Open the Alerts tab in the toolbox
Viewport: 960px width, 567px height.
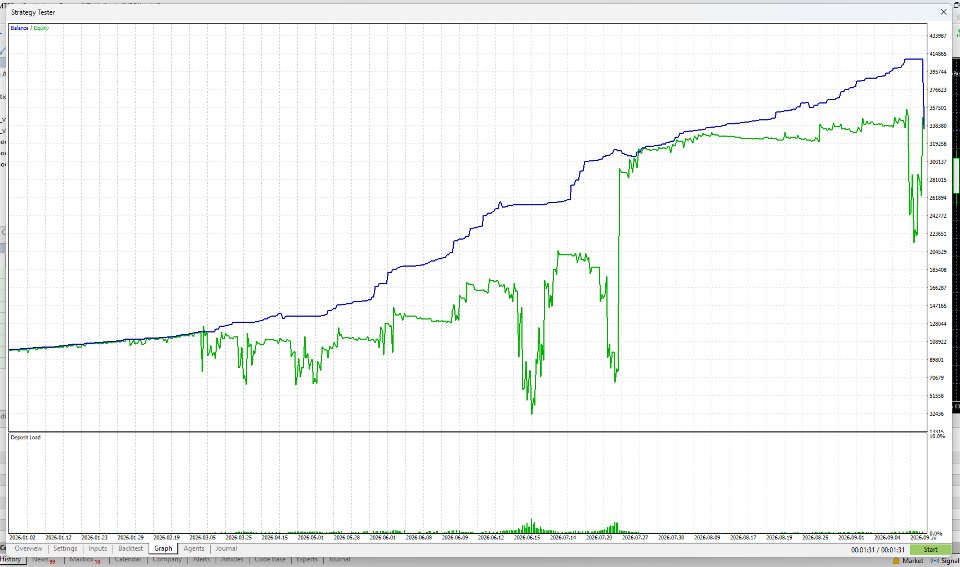(201, 560)
